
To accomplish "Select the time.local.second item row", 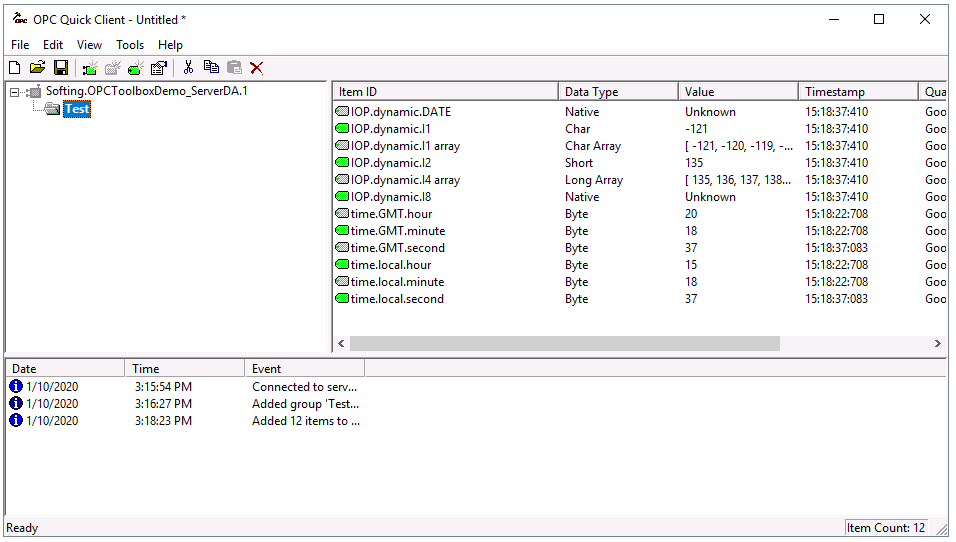I will [640, 299].
